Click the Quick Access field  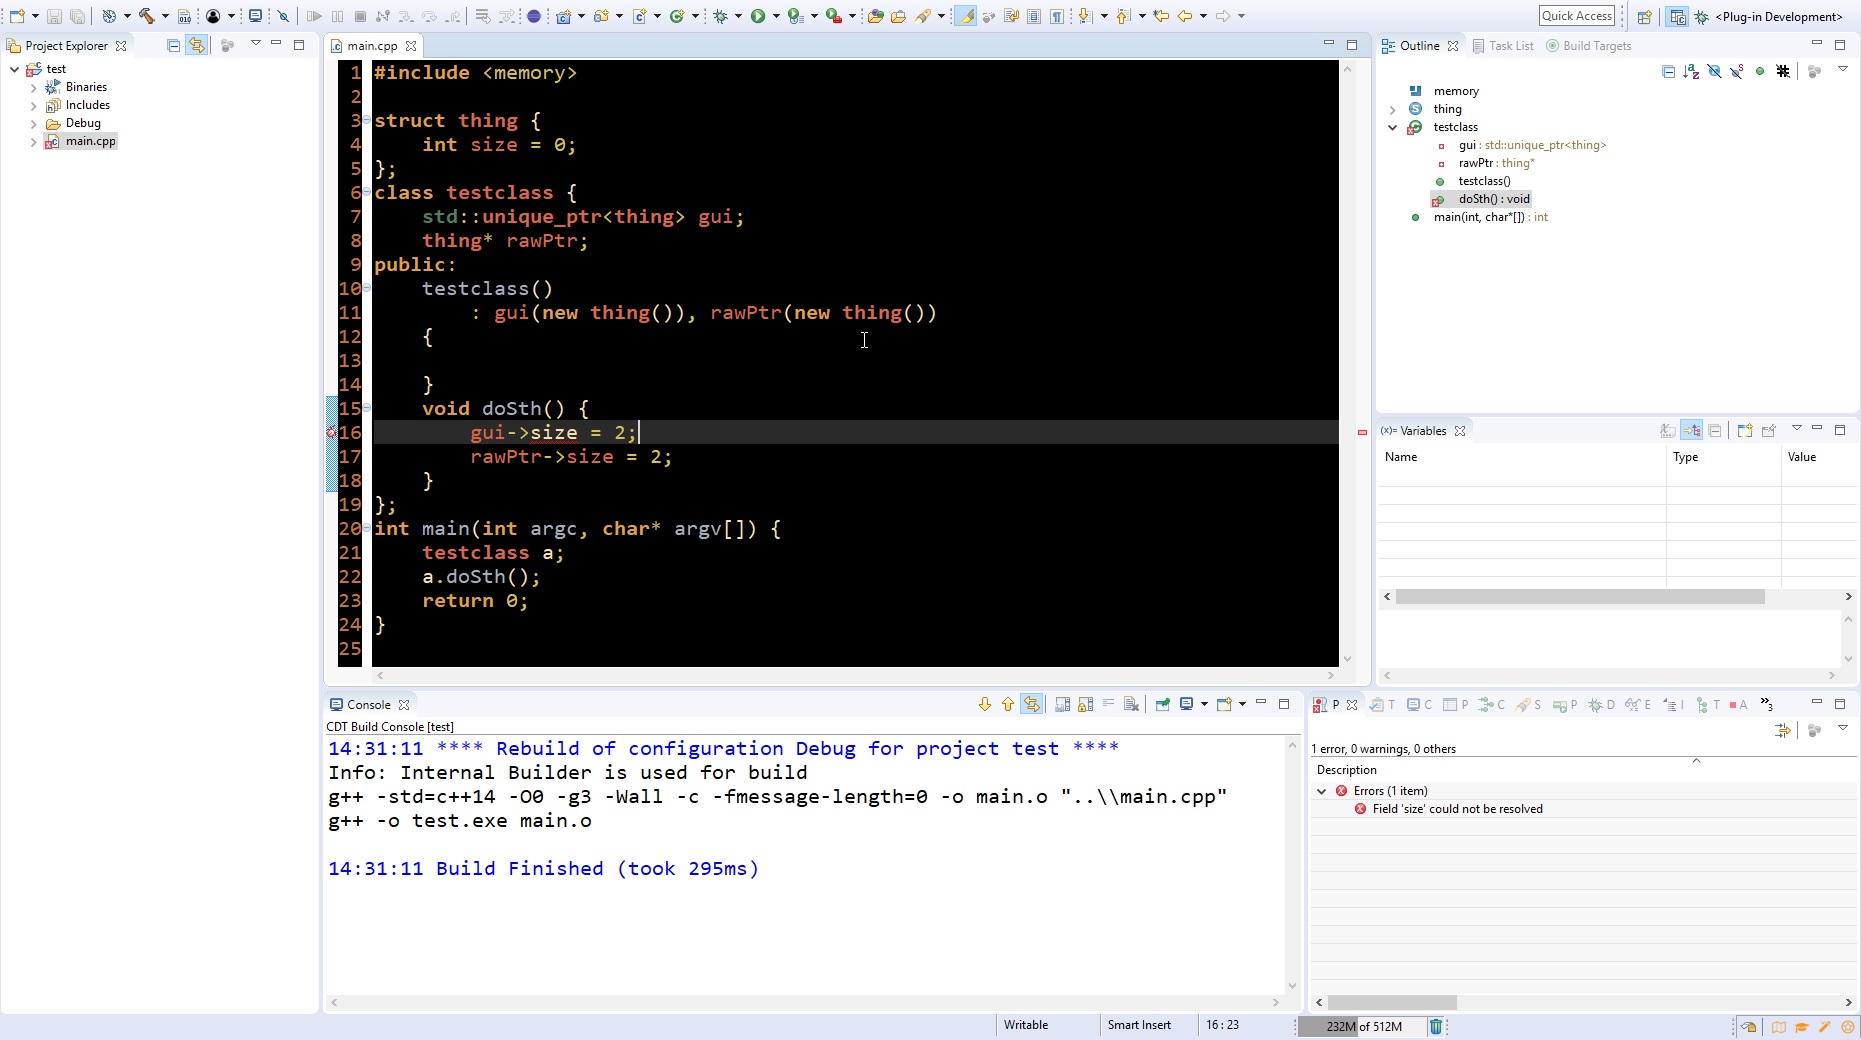1577,16
